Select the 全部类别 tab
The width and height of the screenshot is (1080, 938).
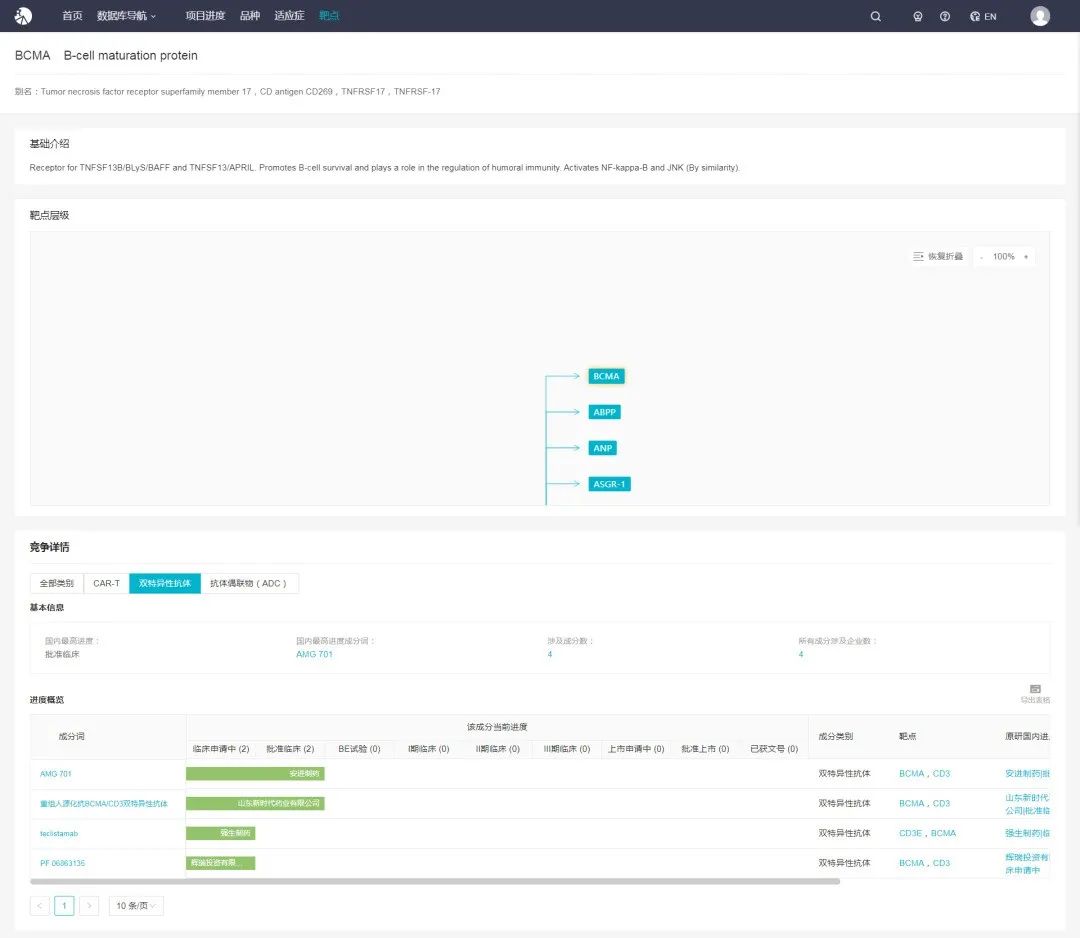[56, 583]
